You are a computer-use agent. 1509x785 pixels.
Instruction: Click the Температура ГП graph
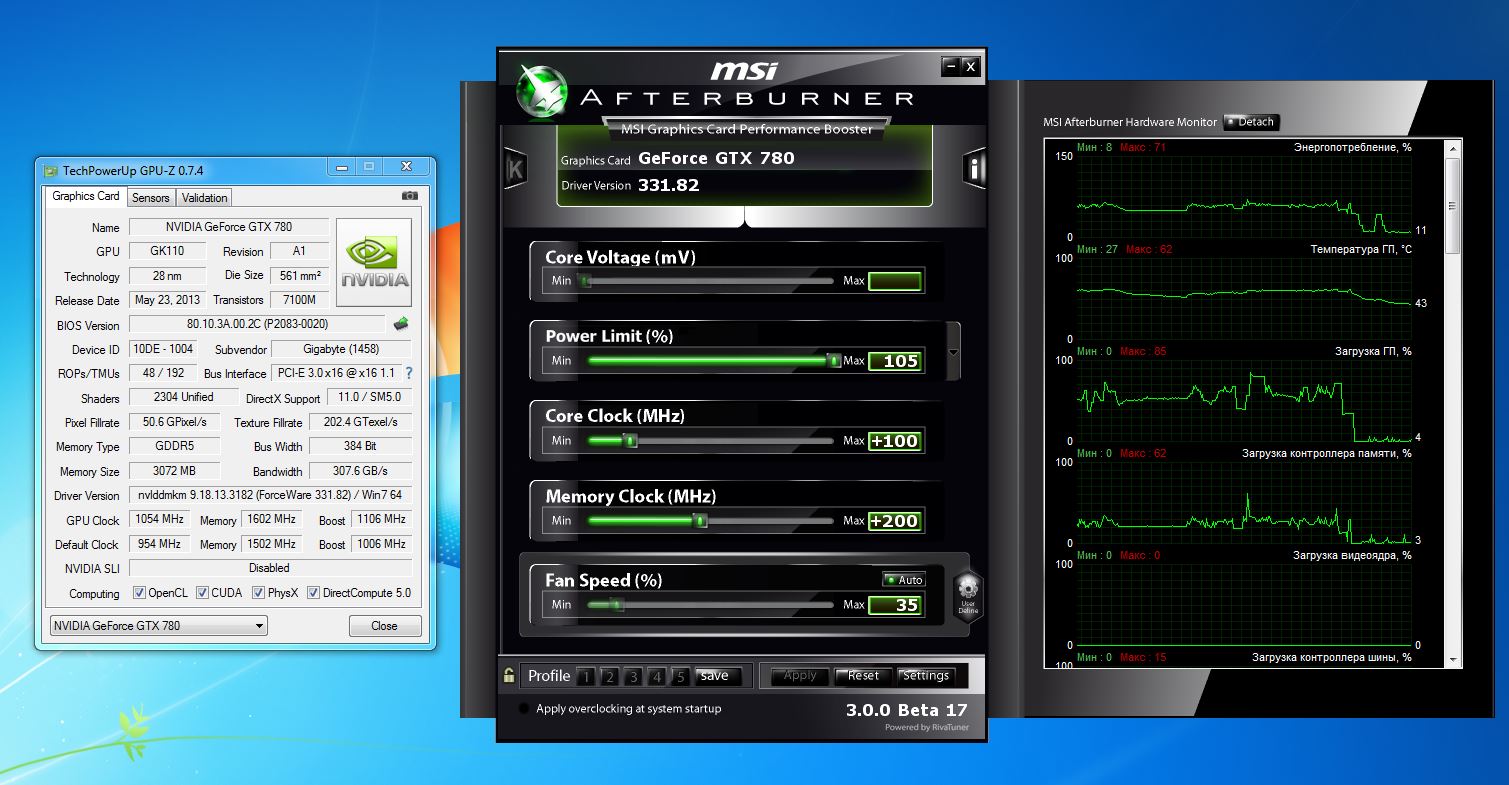tap(1245, 298)
